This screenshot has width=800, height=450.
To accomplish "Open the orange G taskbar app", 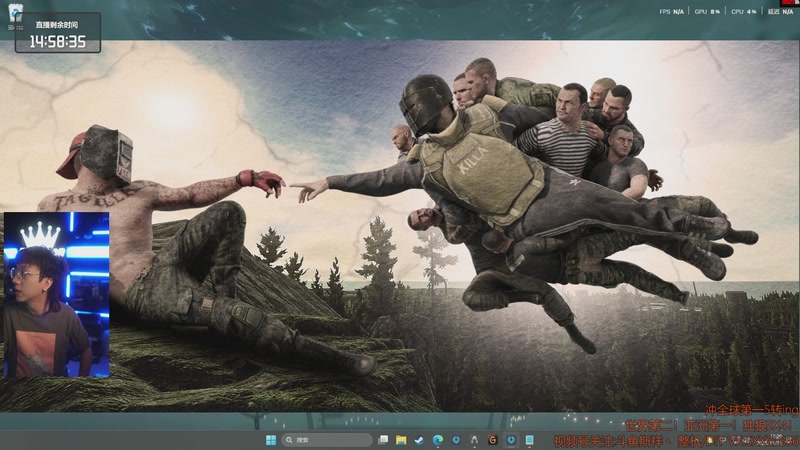I will click(x=492, y=440).
